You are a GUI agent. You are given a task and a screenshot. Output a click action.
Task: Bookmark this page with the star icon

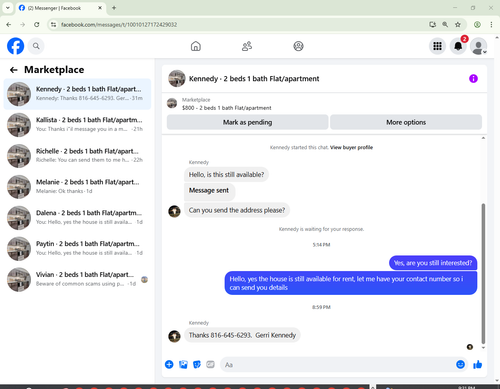tap(458, 25)
